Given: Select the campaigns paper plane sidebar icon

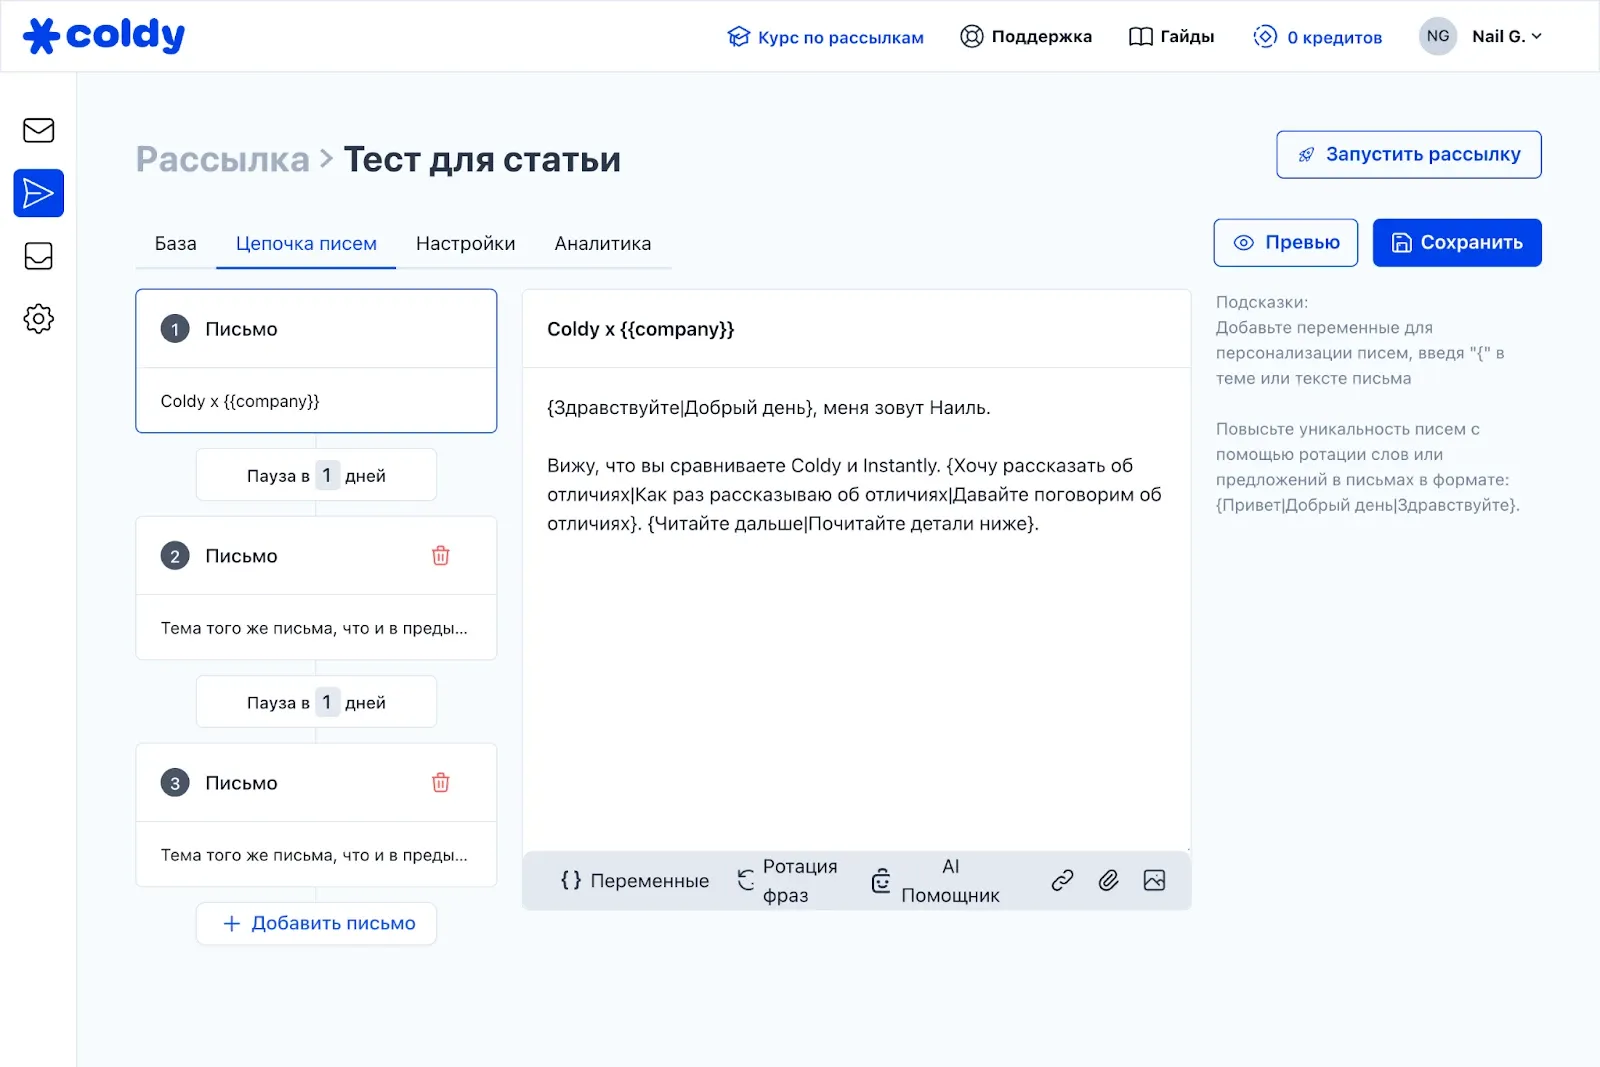Looking at the screenshot, I should [38, 193].
